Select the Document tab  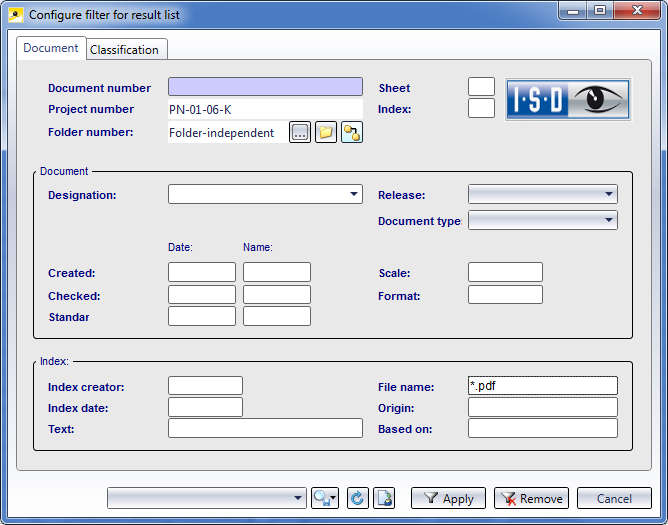51,48
